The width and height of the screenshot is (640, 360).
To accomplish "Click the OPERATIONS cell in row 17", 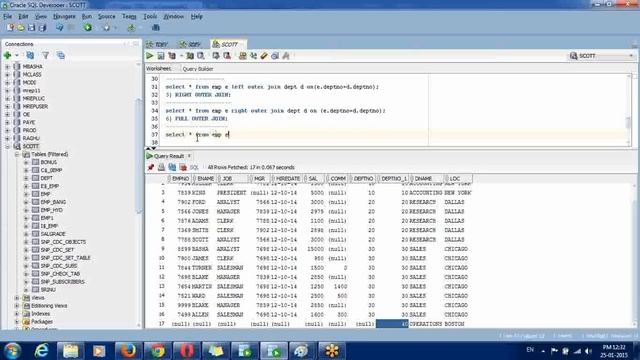I will [426, 324].
